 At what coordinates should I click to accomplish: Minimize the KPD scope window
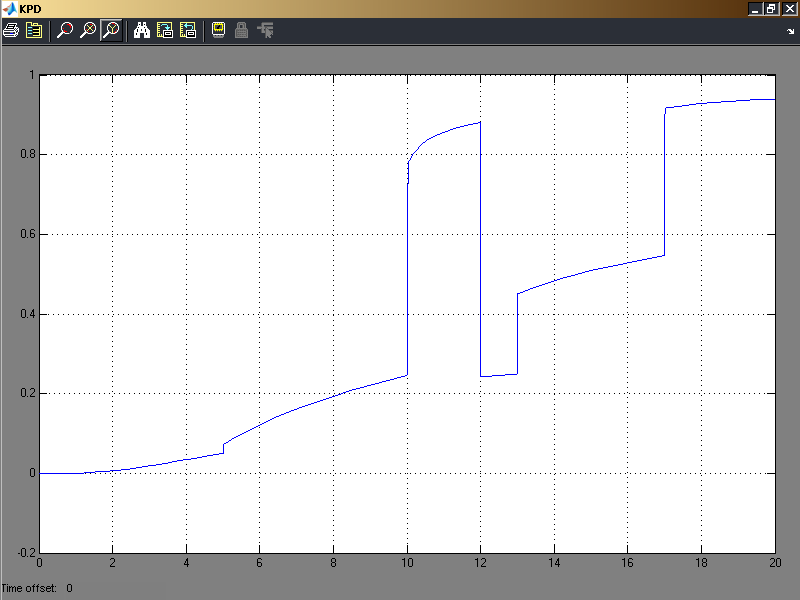tap(754, 8)
